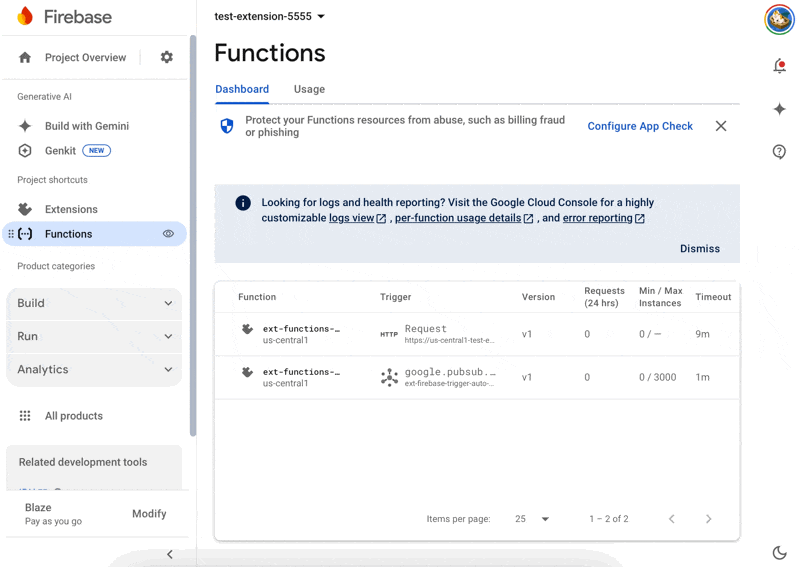The image size is (800, 567).
Task: Open the help question mark icon
Action: click(779, 152)
